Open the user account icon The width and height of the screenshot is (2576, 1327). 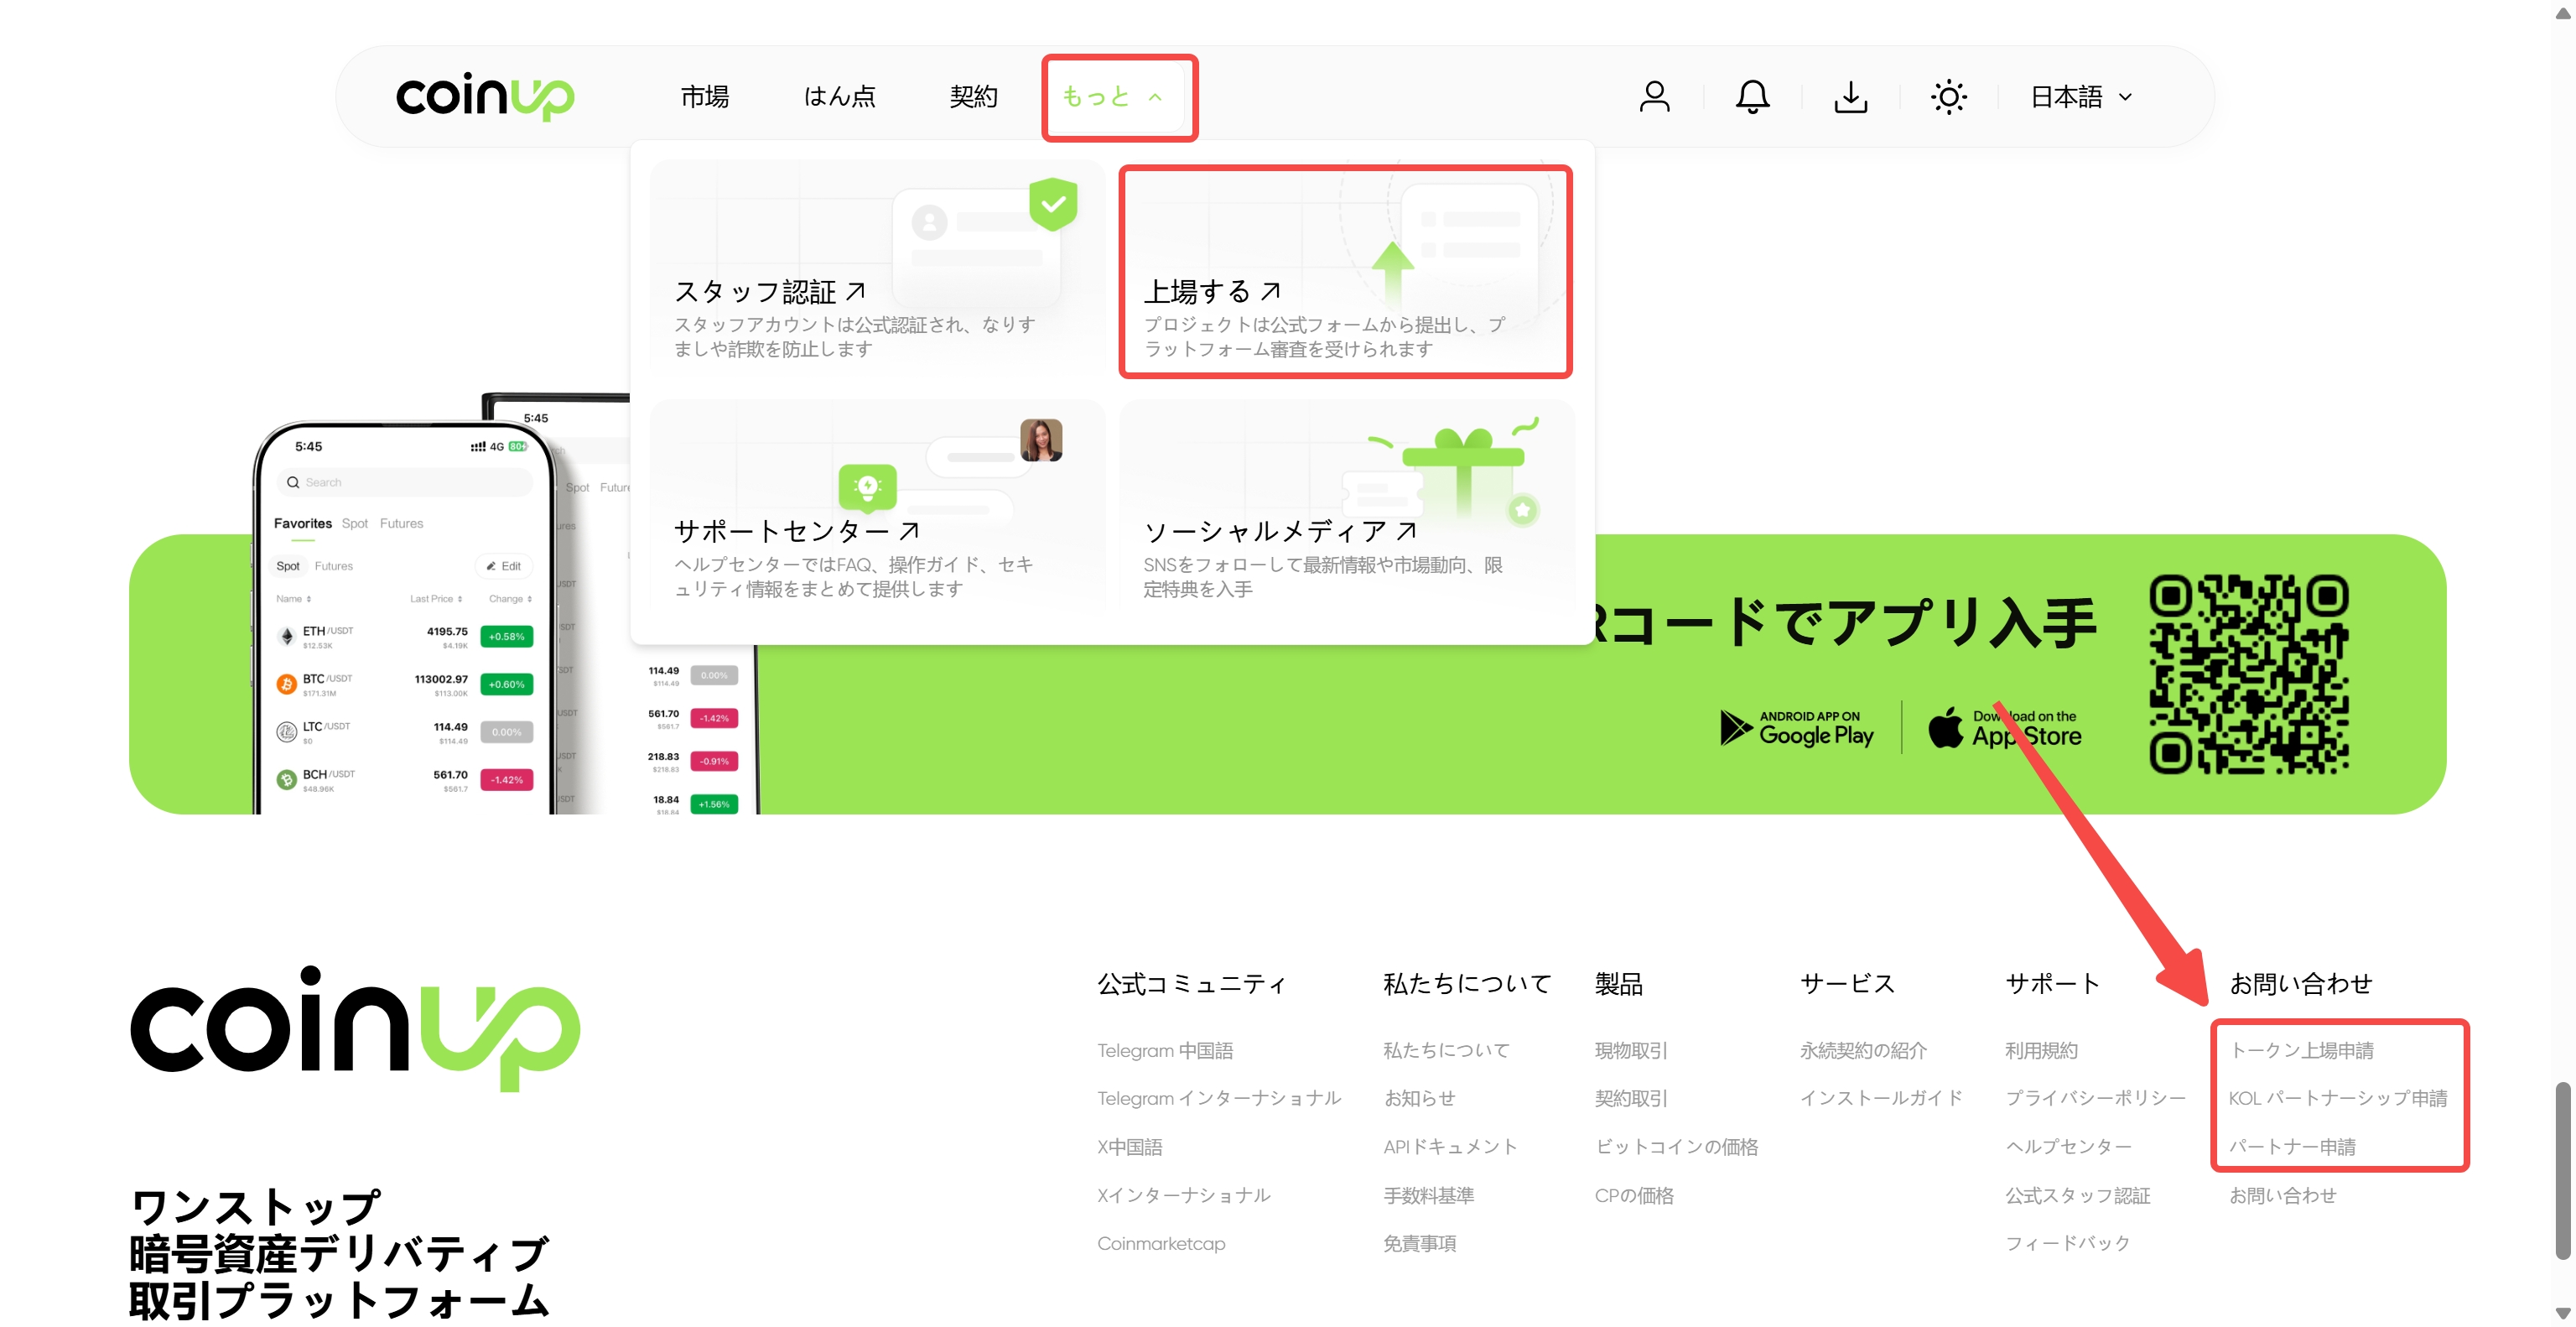1654,97
